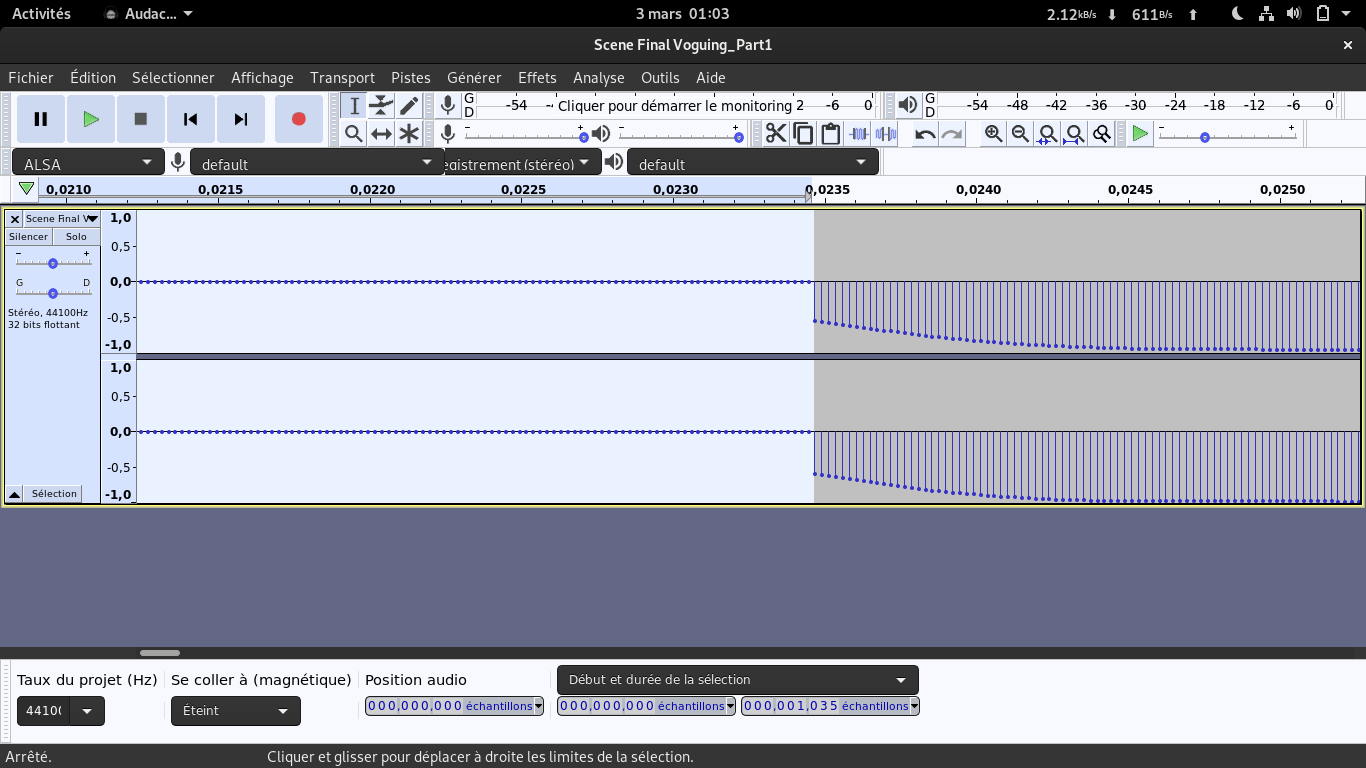This screenshot has height=768, width=1366.
Task: Click the Zoom In magnifier icon
Action: click(993, 134)
